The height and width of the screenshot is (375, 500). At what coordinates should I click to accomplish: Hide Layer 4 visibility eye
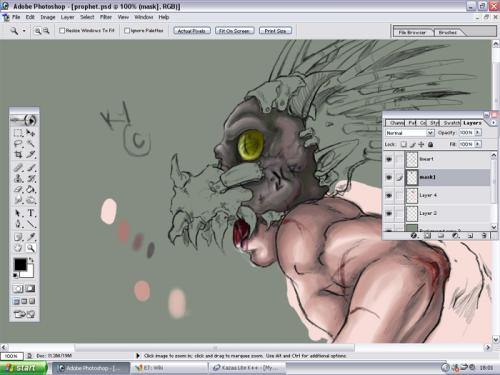coord(389,195)
